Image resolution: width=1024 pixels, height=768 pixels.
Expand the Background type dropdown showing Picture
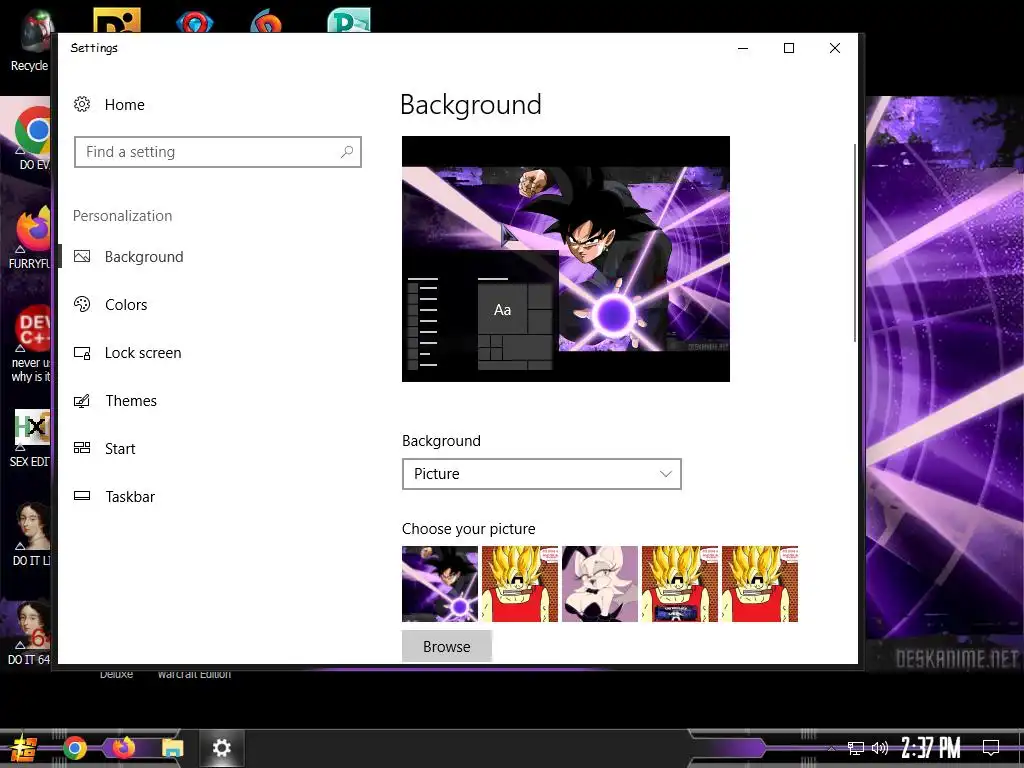[x=541, y=474]
